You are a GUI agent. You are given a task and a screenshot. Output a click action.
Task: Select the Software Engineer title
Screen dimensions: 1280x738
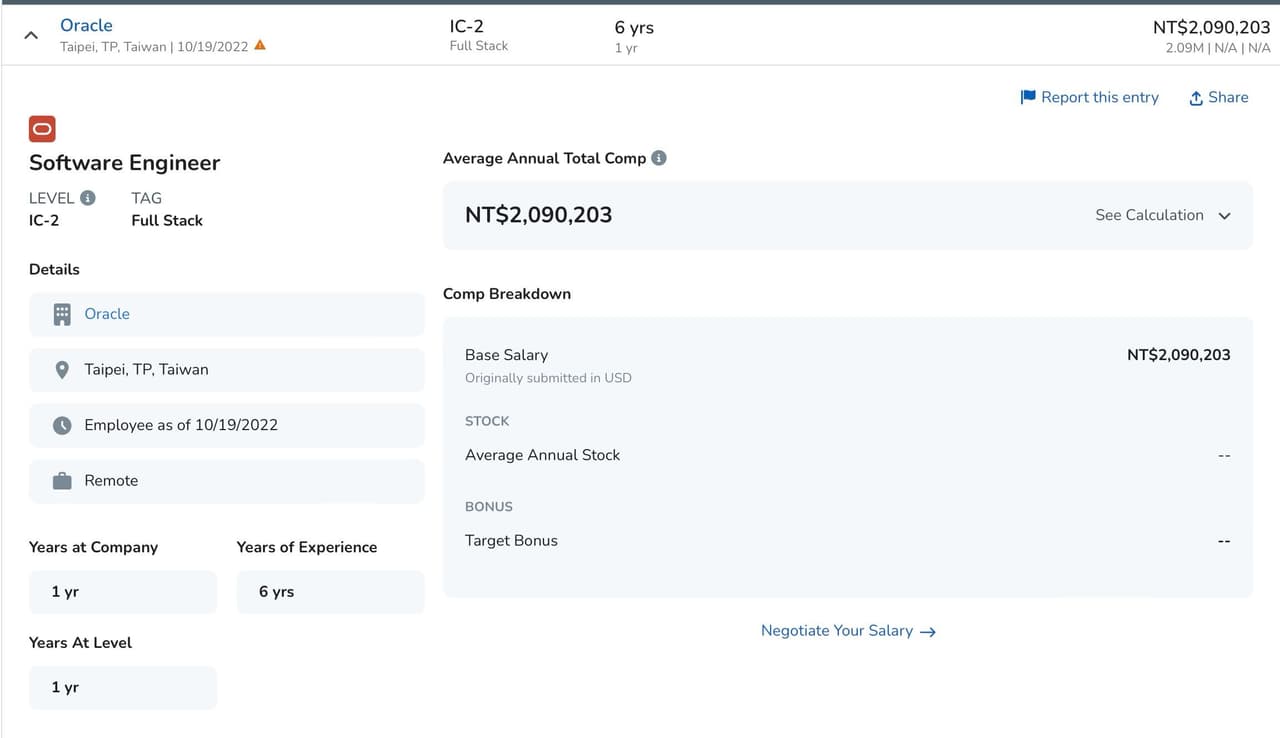click(124, 163)
